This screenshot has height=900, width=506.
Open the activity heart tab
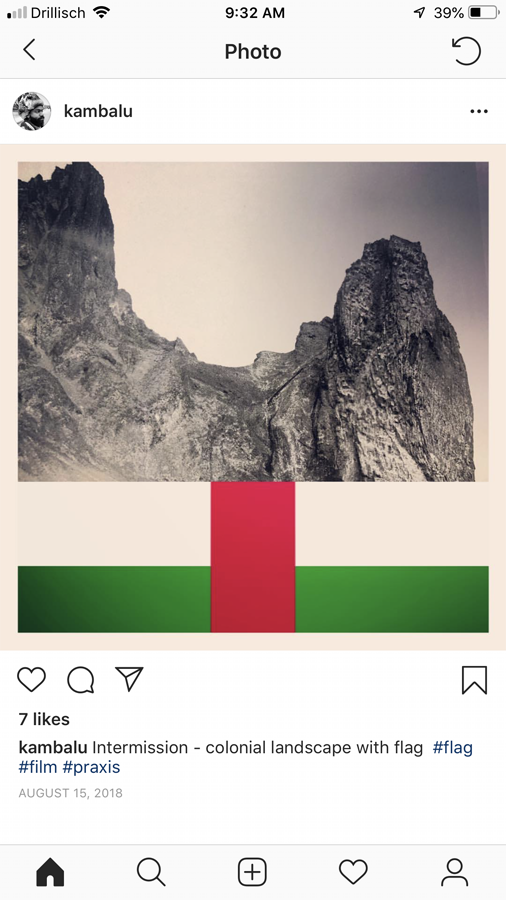pos(353,872)
